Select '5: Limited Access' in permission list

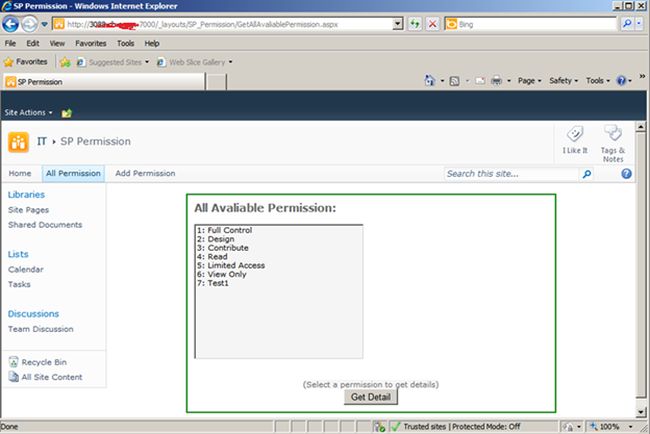pyautogui.click(x=231, y=265)
